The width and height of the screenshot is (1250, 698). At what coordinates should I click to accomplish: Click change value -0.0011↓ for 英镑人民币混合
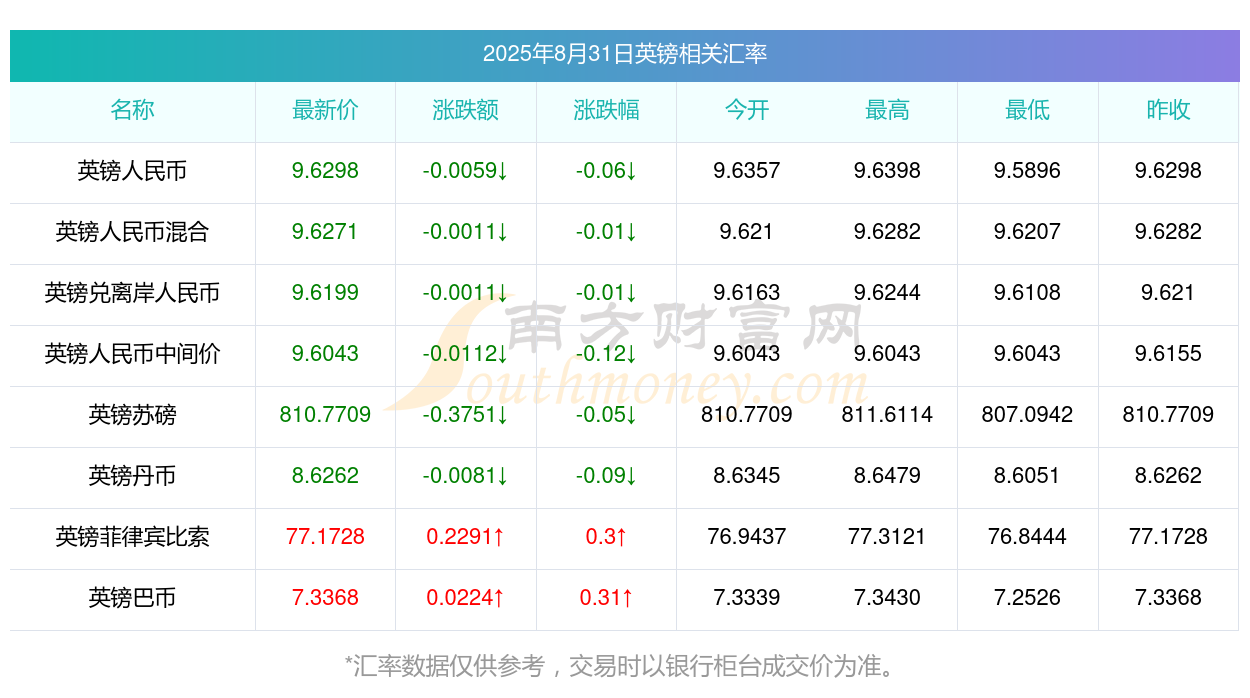[x=465, y=232]
